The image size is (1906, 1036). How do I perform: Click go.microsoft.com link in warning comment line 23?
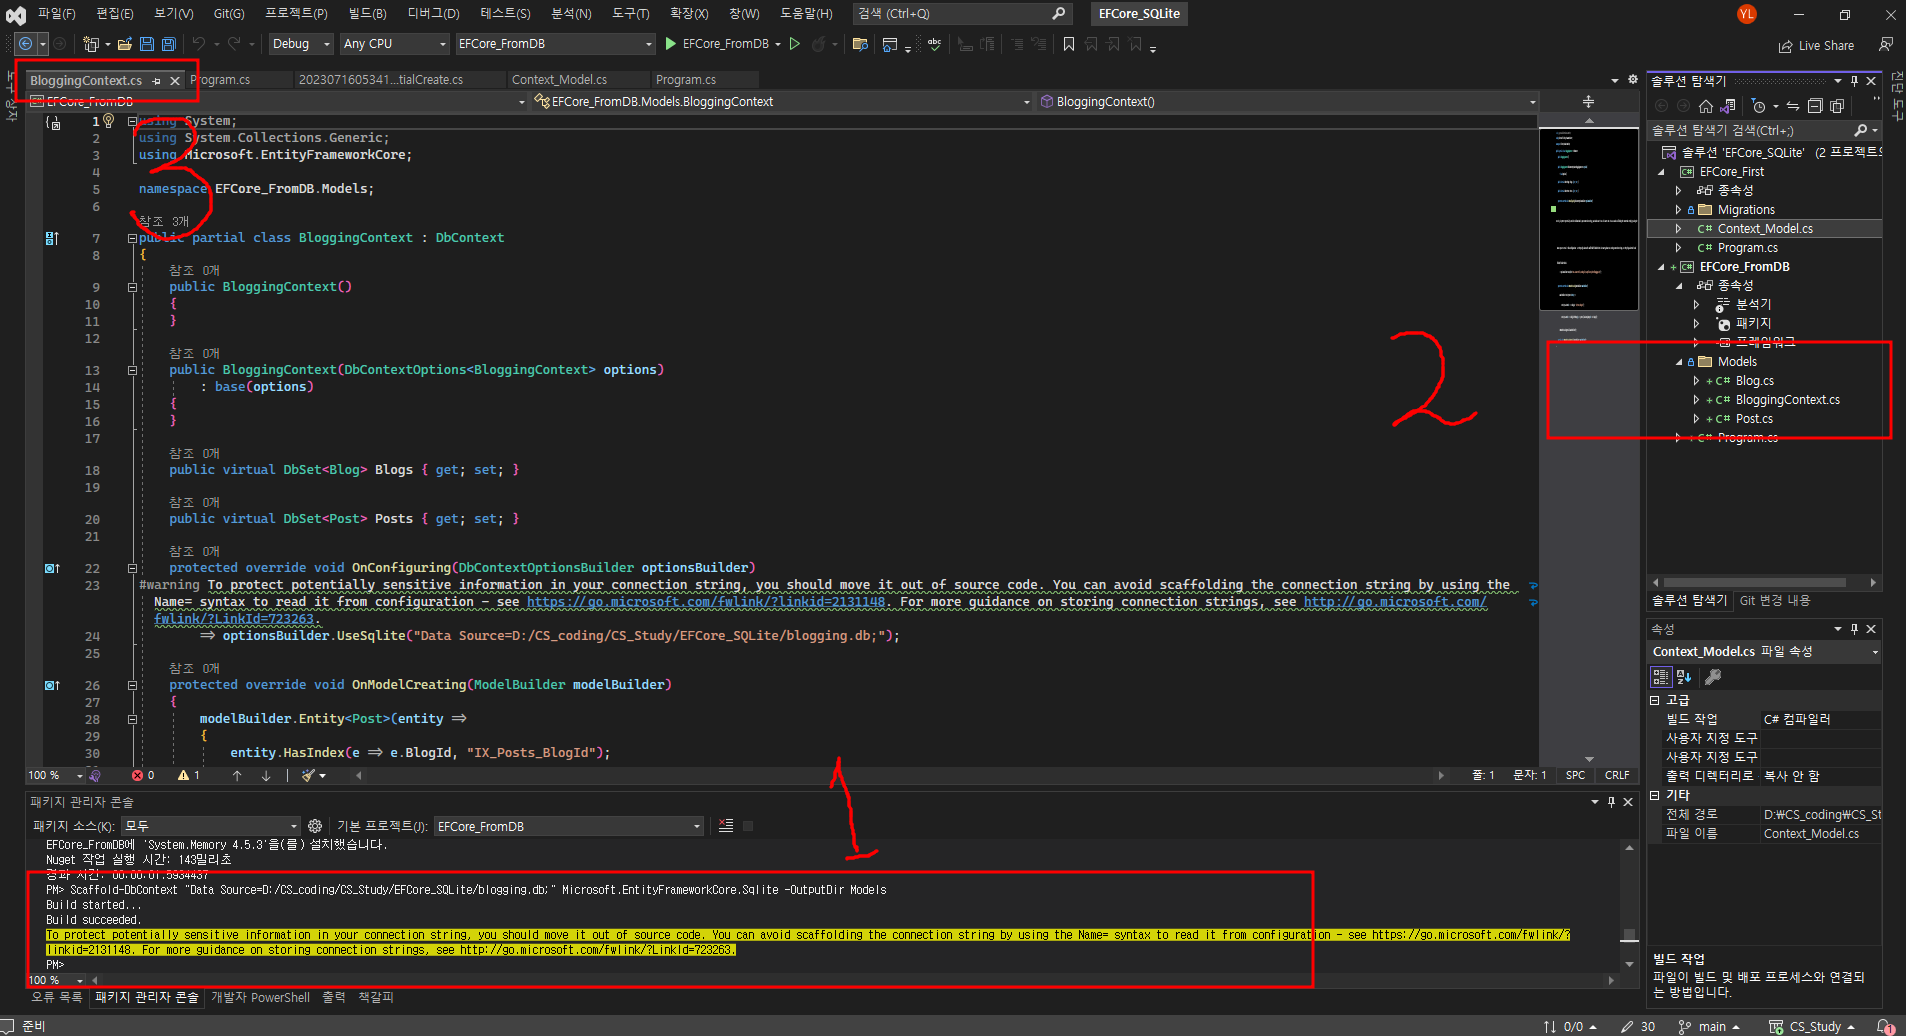[x=705, y=602]
